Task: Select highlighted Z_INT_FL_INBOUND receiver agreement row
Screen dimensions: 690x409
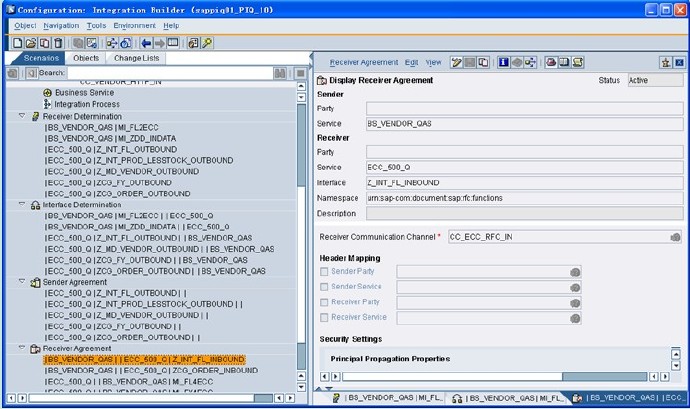Action: pyautogui.click(x=144, y=359)
